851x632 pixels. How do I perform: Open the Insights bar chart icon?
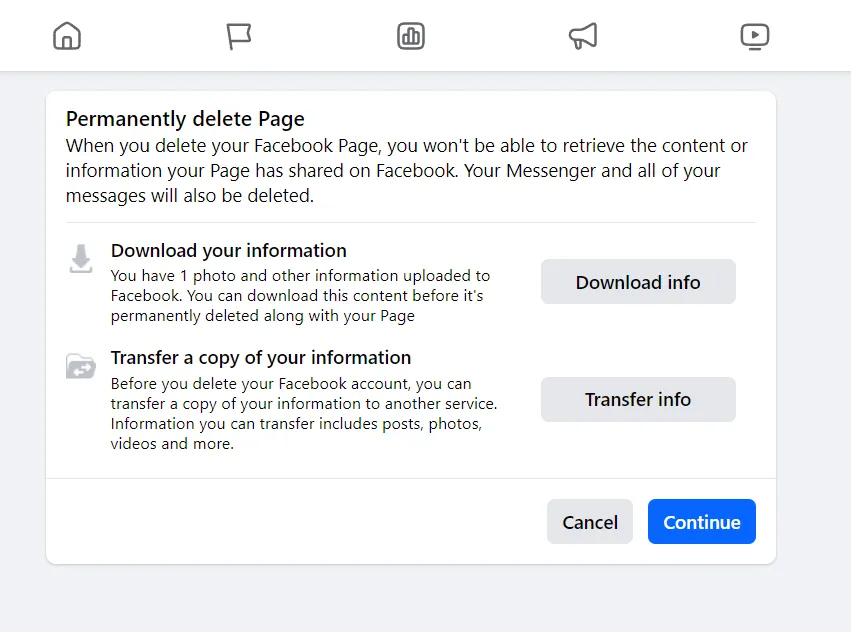411,36
